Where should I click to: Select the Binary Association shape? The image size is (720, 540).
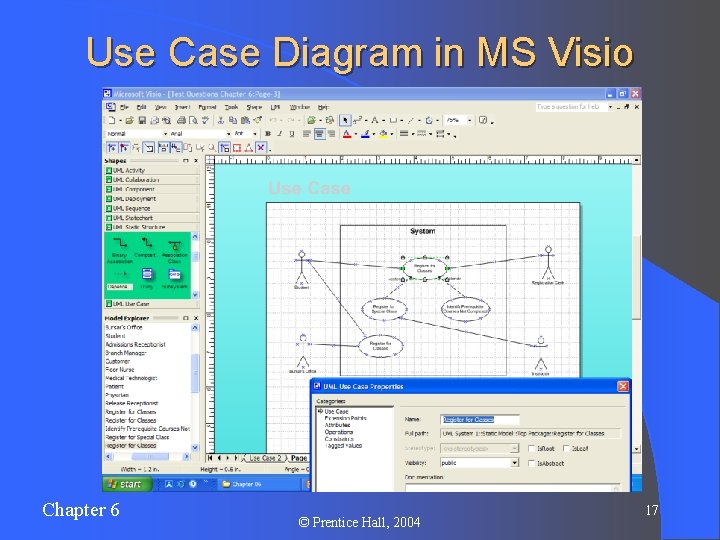(120, 250)
